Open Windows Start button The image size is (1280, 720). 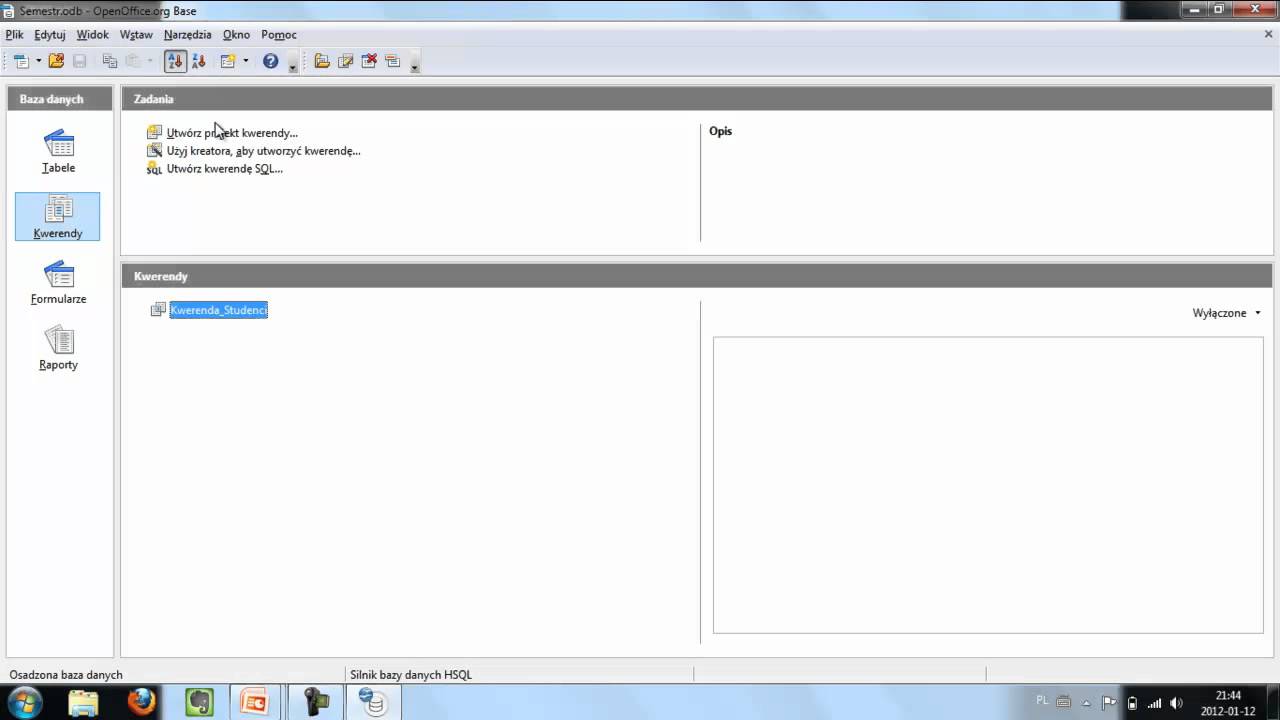[24, 702]
